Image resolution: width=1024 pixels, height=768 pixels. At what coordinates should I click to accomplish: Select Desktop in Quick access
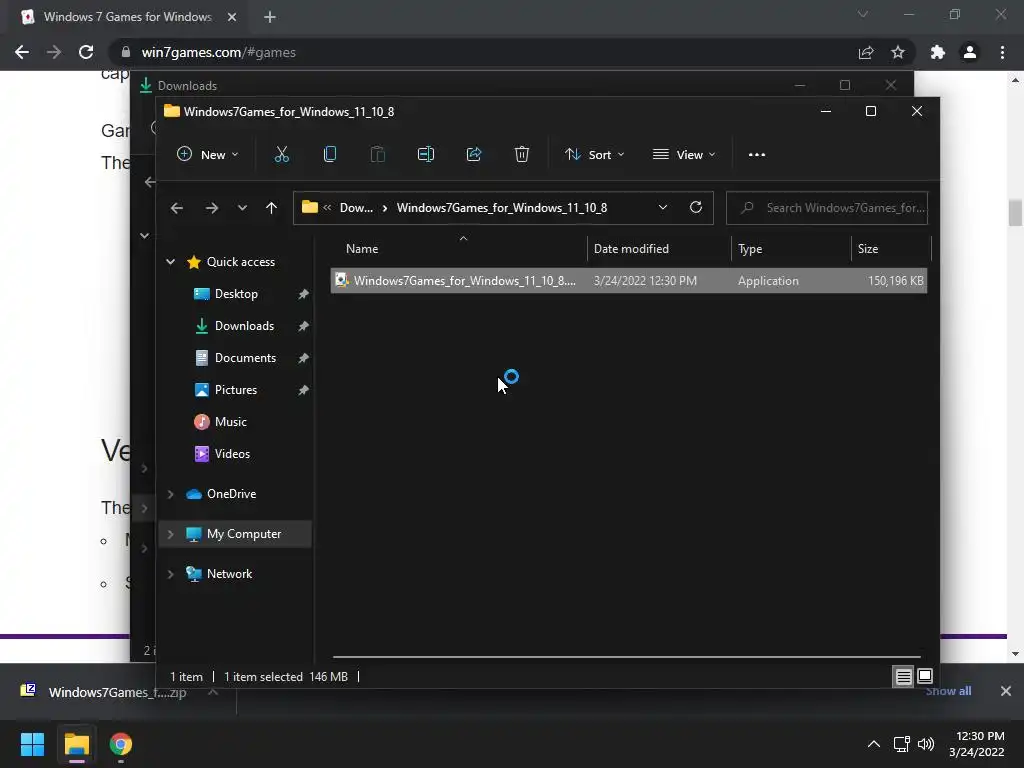click(236, 294)
